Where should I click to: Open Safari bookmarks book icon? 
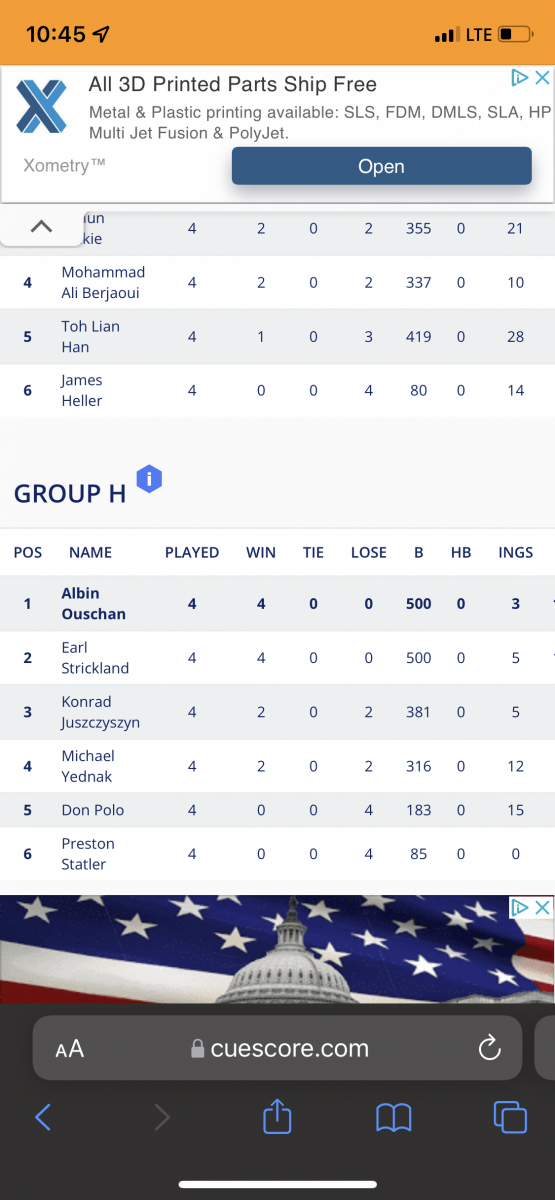coord(394,1117)
